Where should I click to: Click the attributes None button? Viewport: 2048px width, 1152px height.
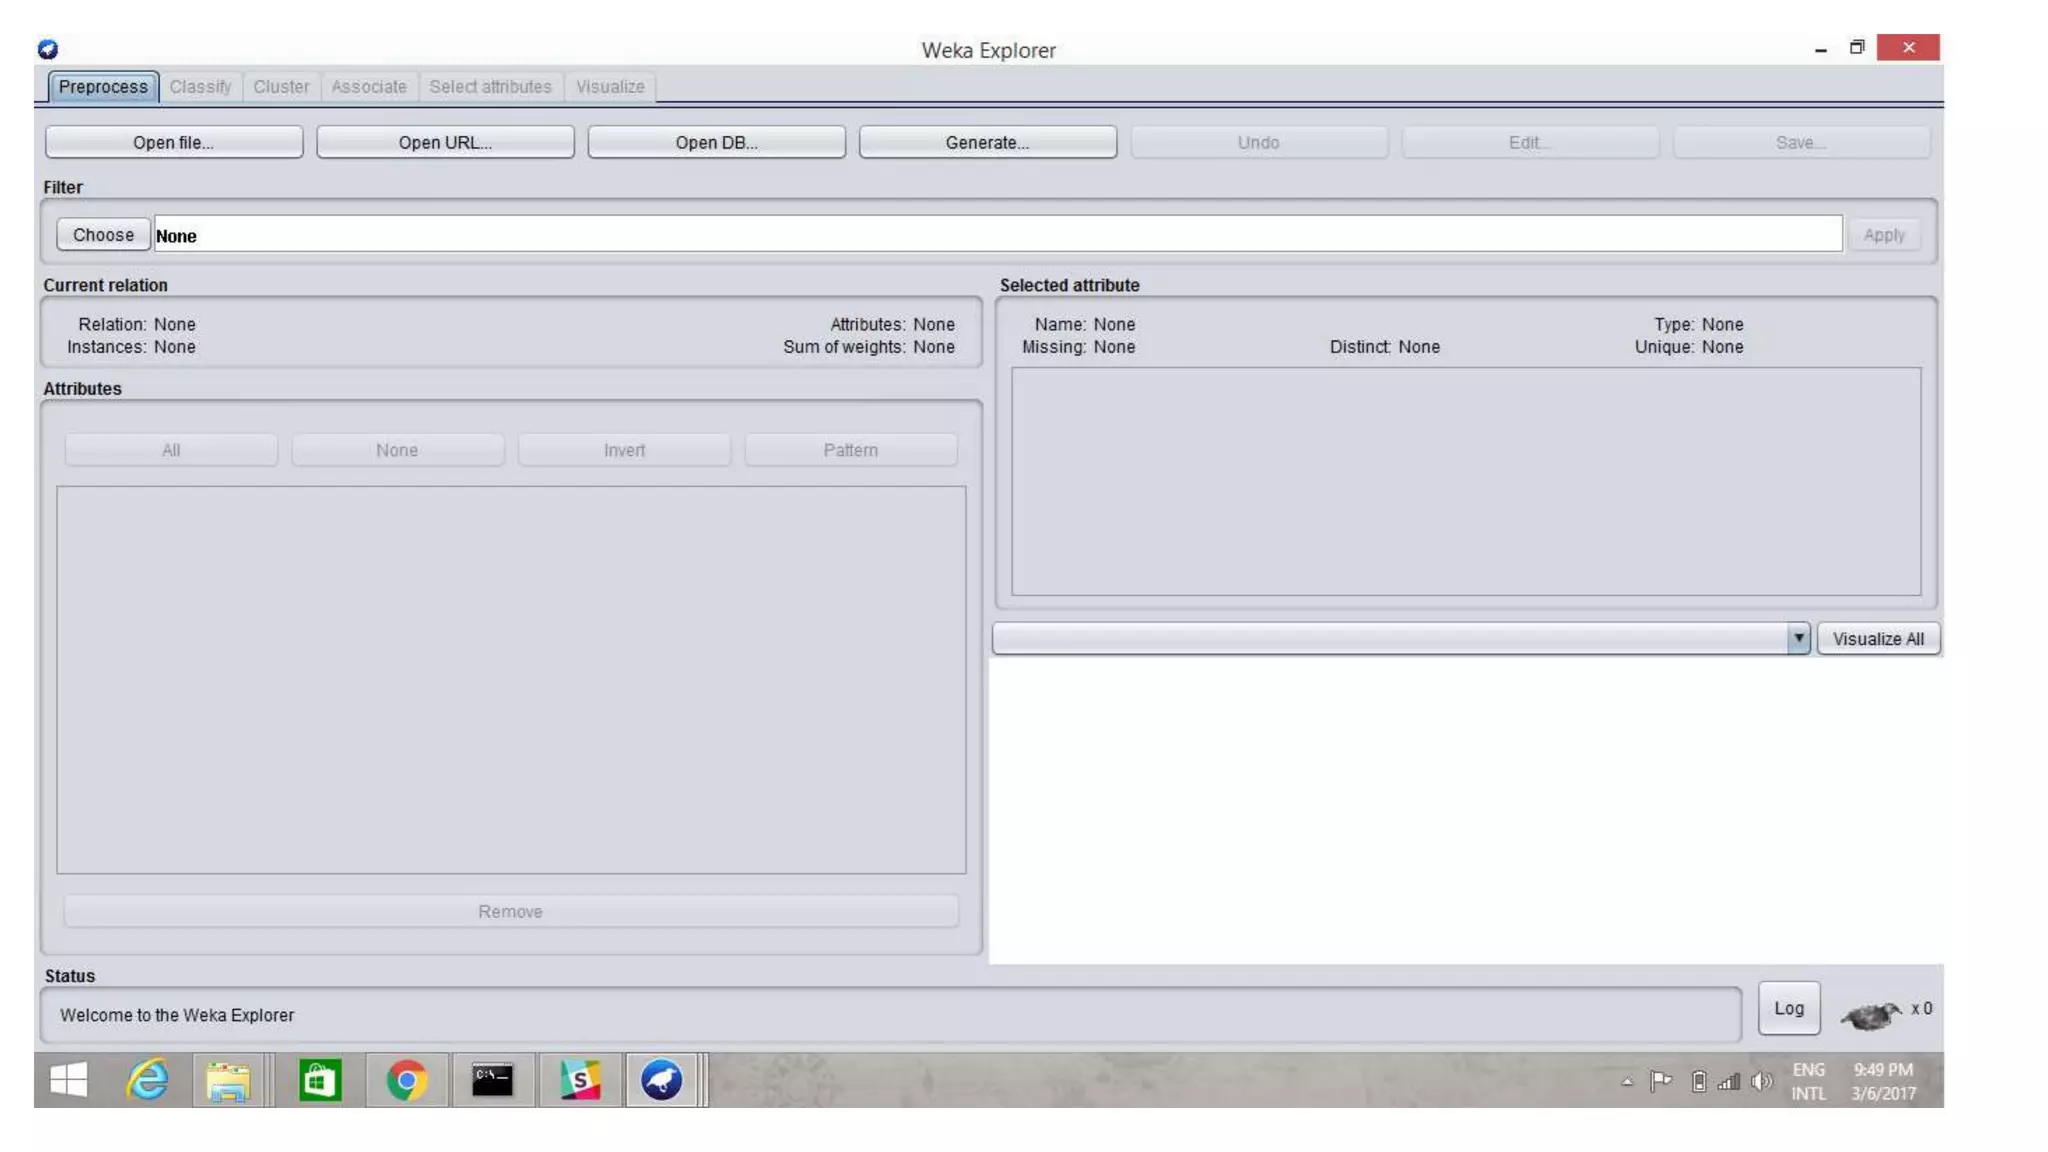click(397, 449)
